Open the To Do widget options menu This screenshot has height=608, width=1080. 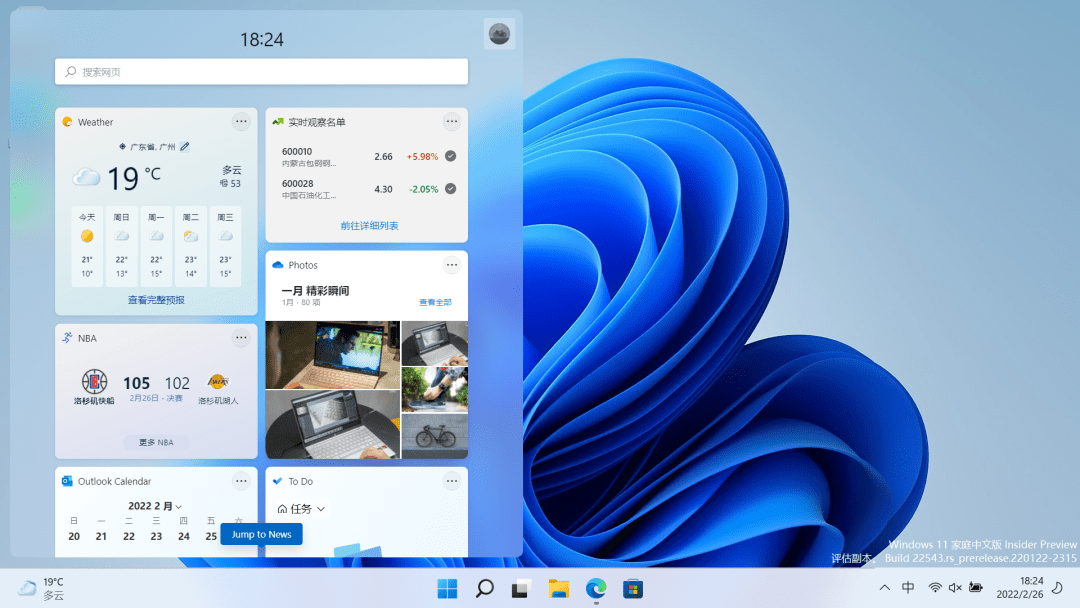coord(452,481)
